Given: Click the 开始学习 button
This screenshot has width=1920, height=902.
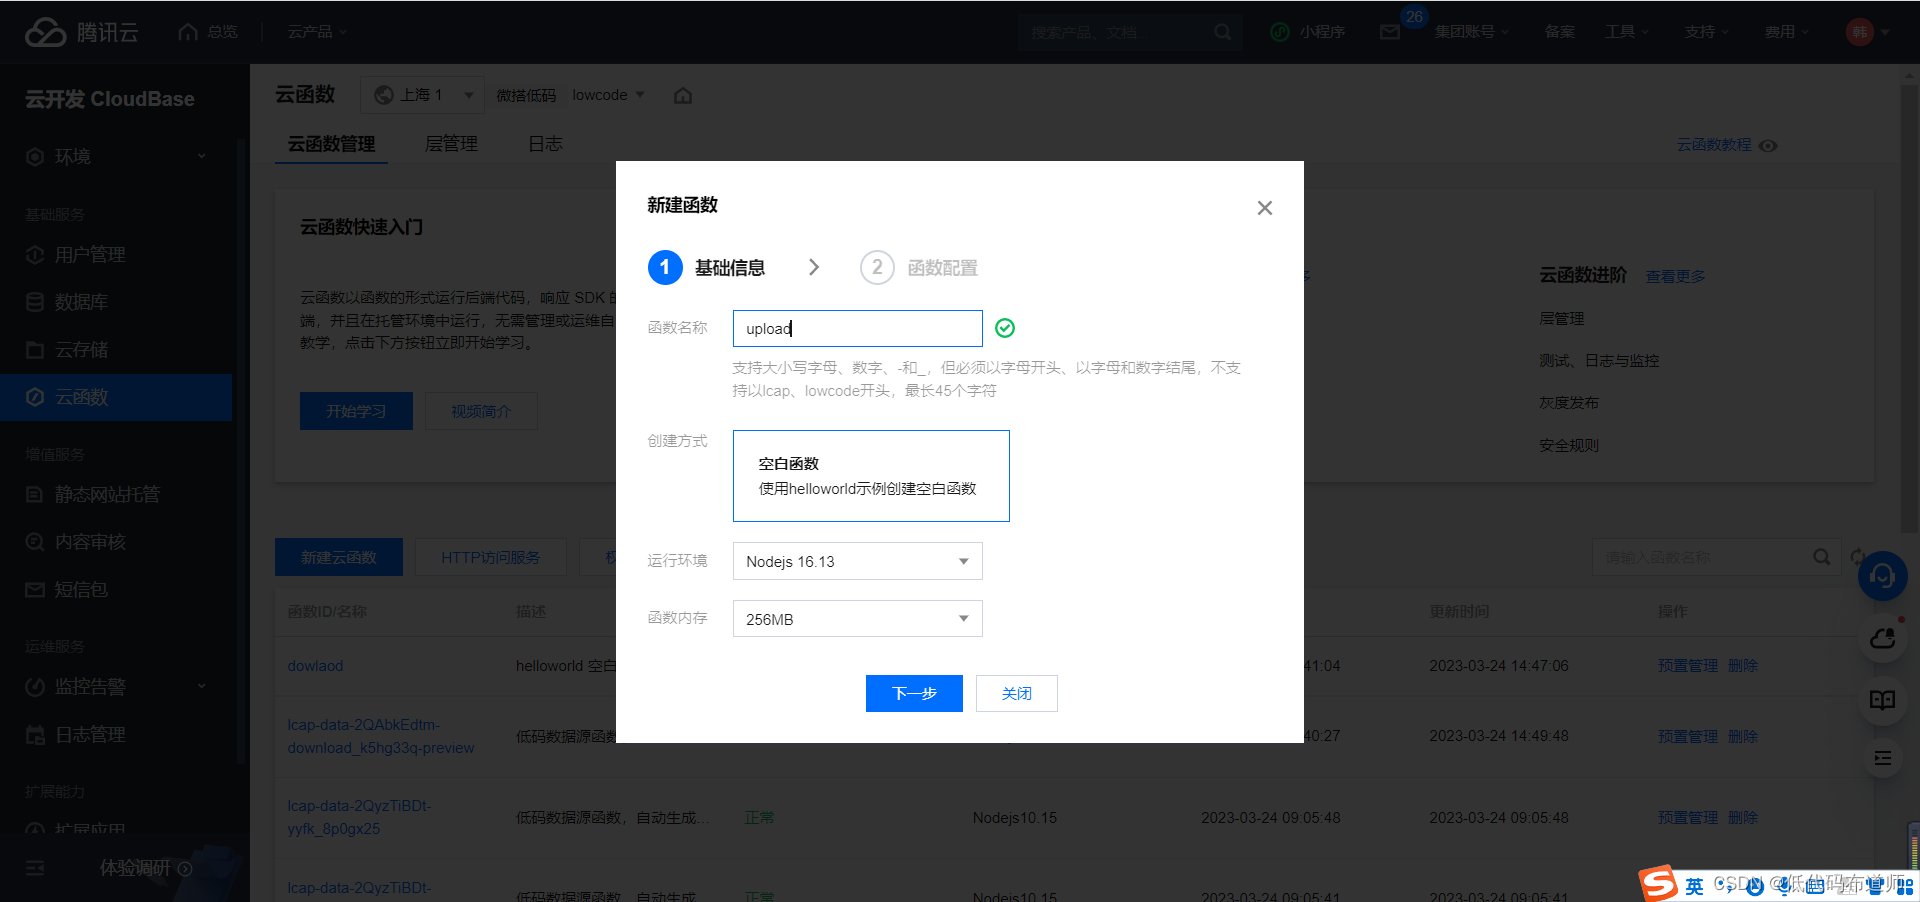Looking at the screenshot, I should 356,411.
